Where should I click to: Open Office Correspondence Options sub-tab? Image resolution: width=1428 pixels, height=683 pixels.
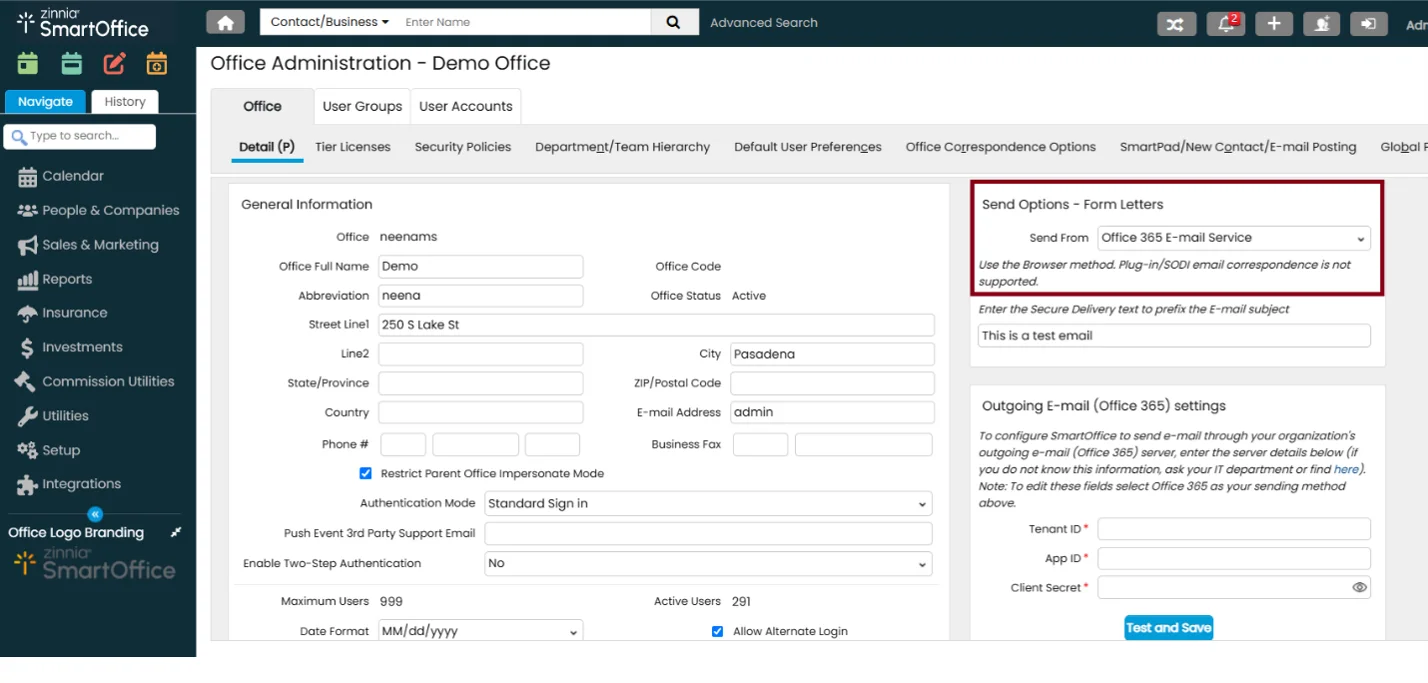pos(1001,147)
